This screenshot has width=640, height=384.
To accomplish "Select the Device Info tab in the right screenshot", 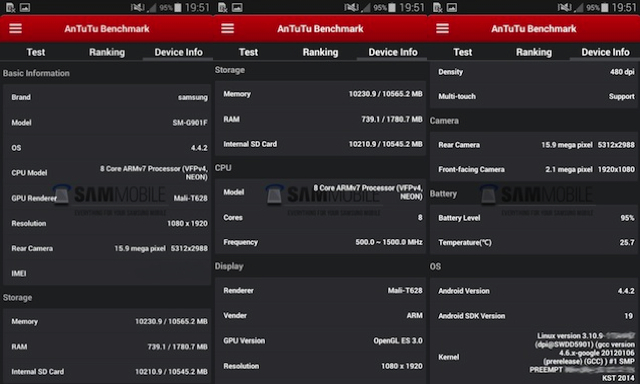I will 605,52.
